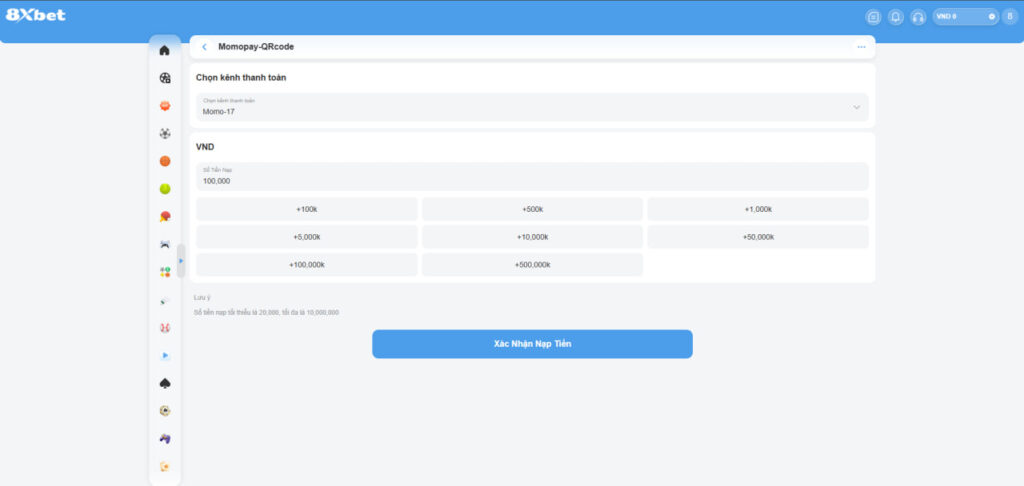Click the 'Lưu ý' note label
This screenshot has width=1024, height=486.
click(202, 297)
